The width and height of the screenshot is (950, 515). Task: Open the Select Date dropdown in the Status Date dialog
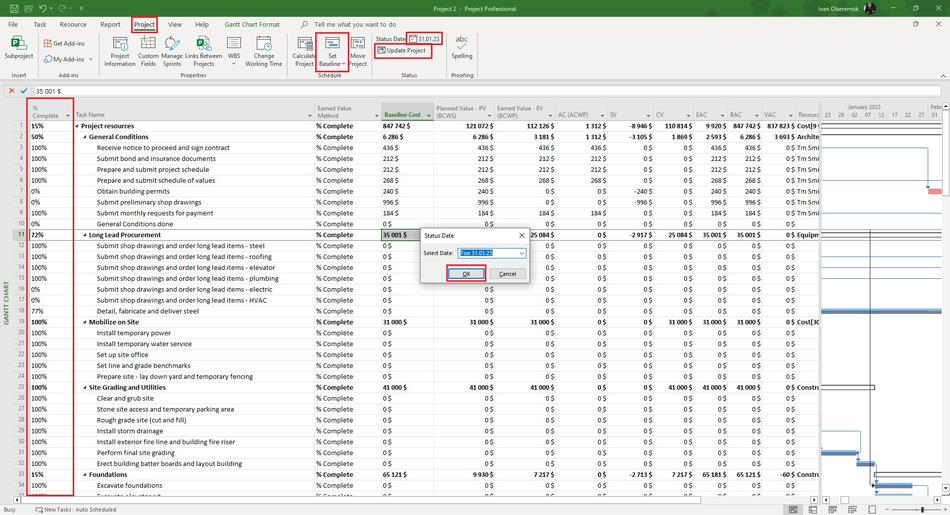point(521,253)
